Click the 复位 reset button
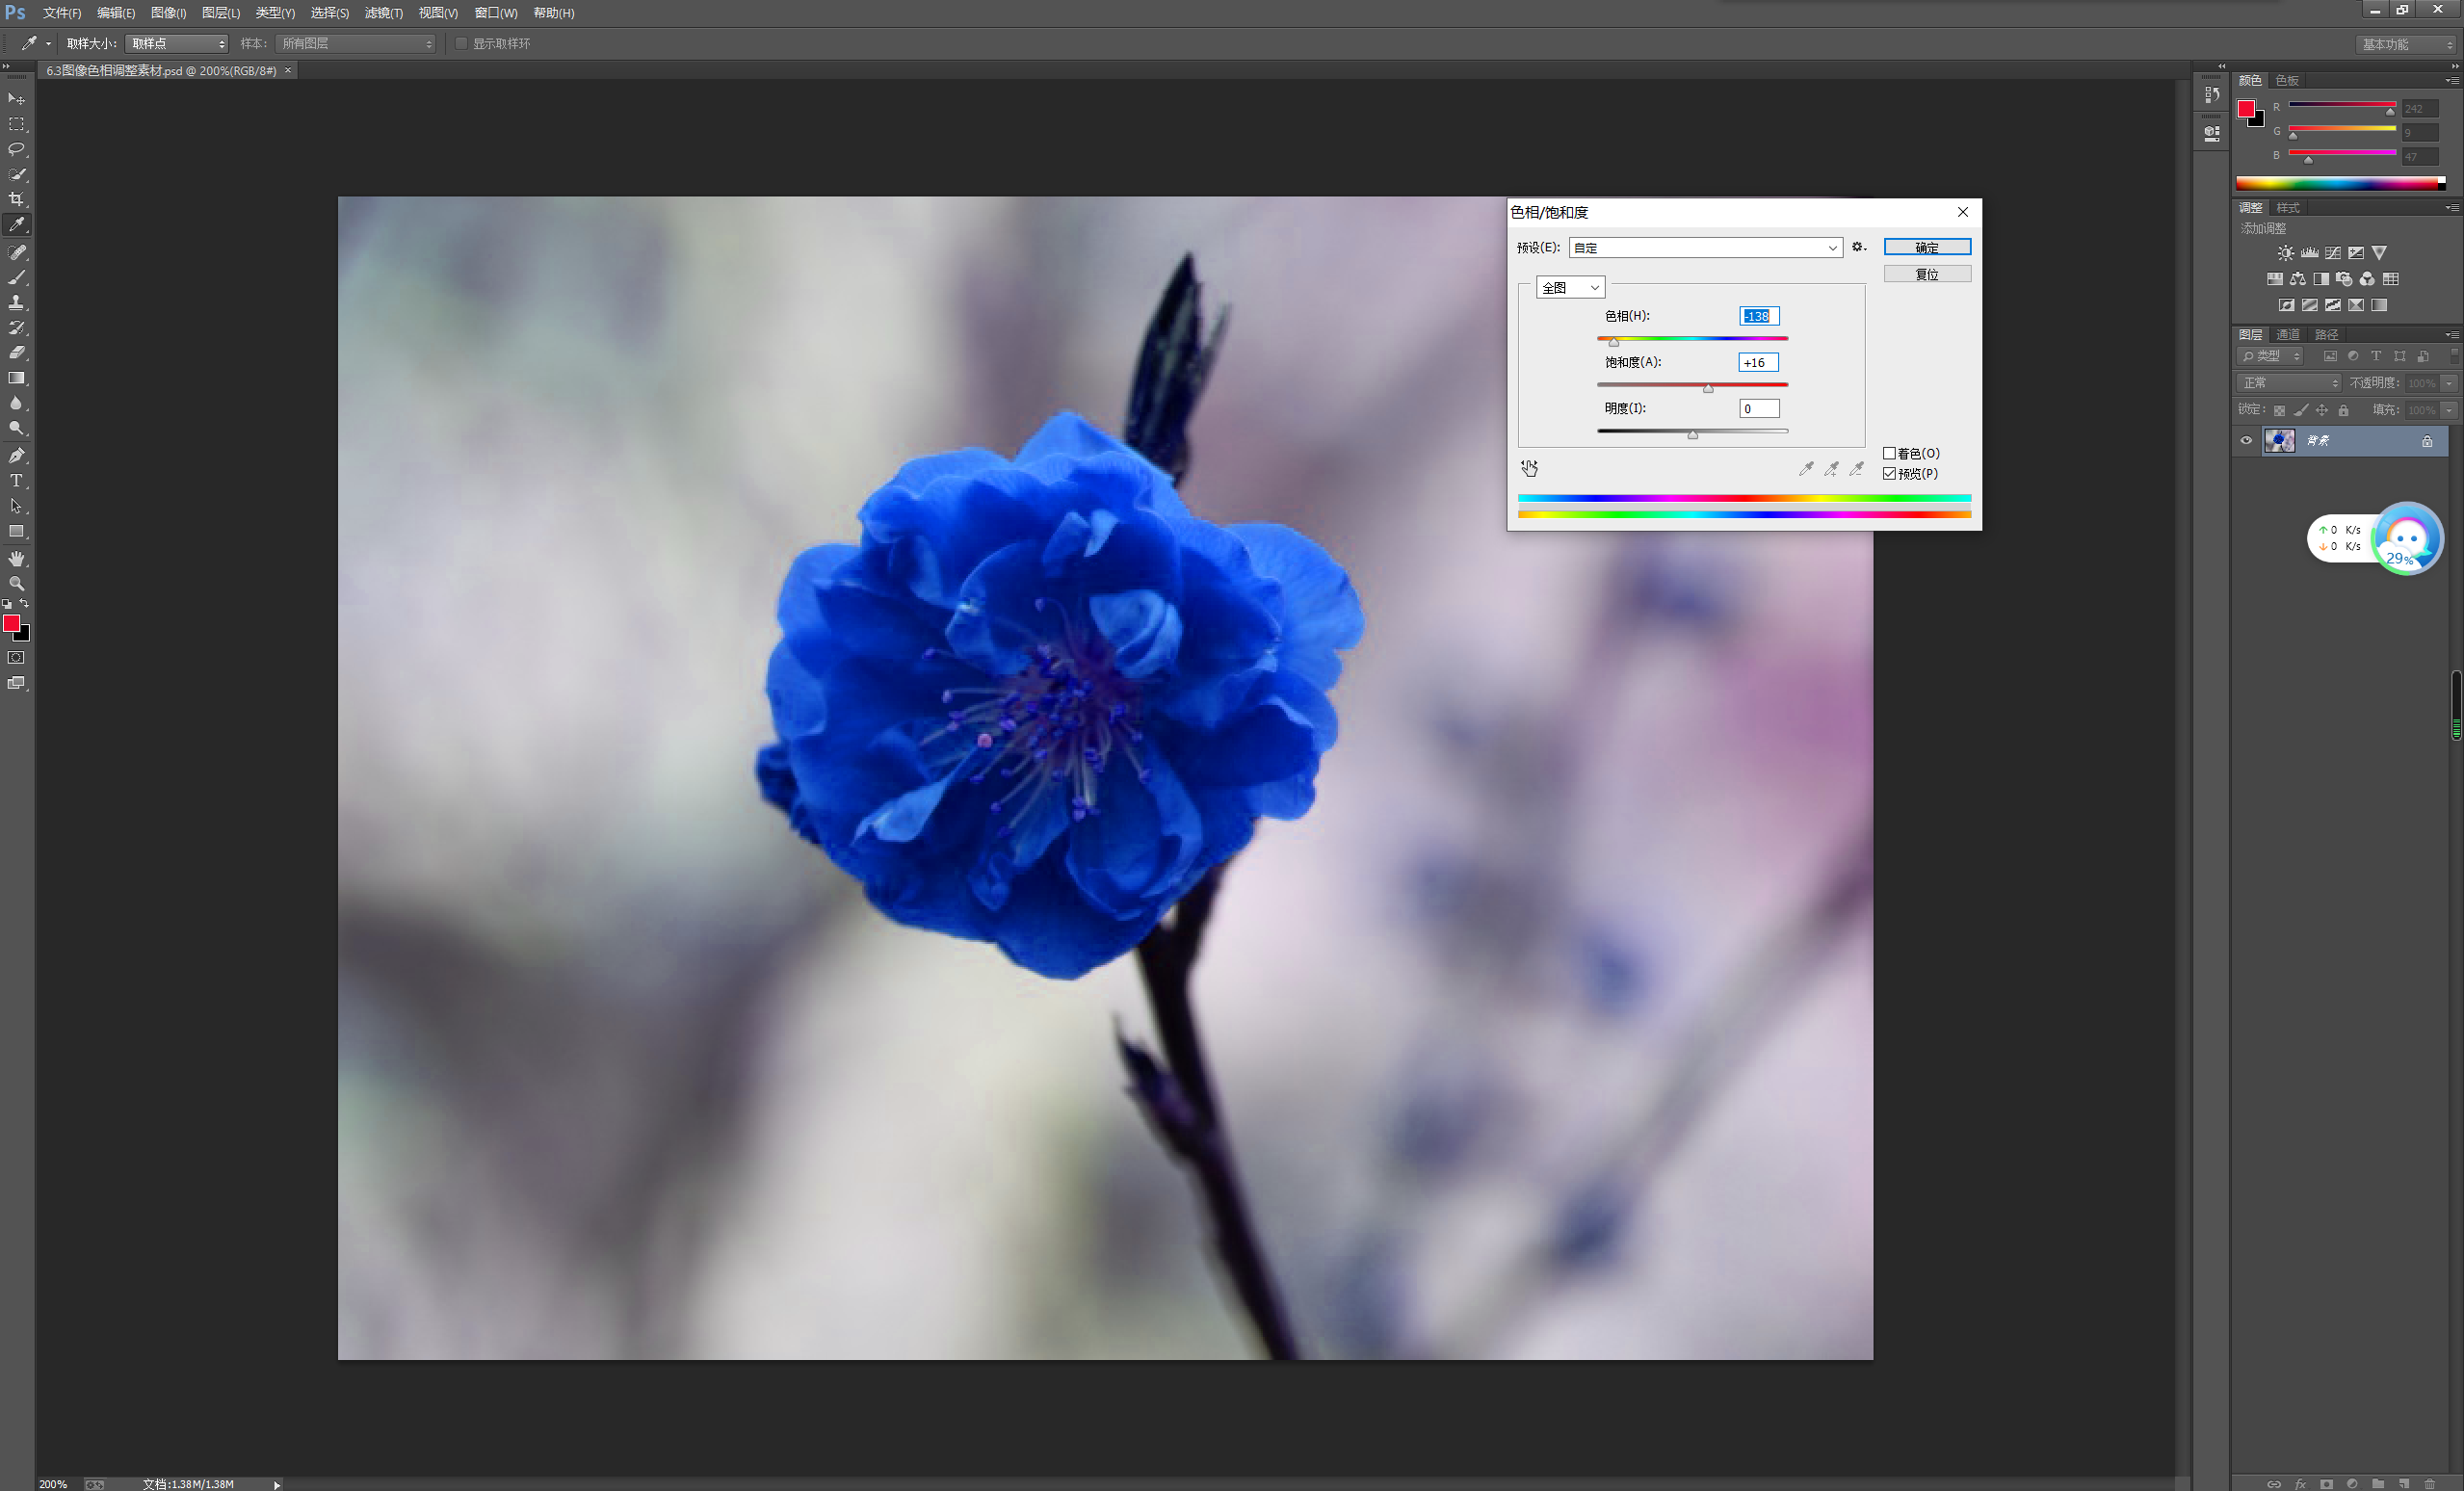 pos(1927,274)
